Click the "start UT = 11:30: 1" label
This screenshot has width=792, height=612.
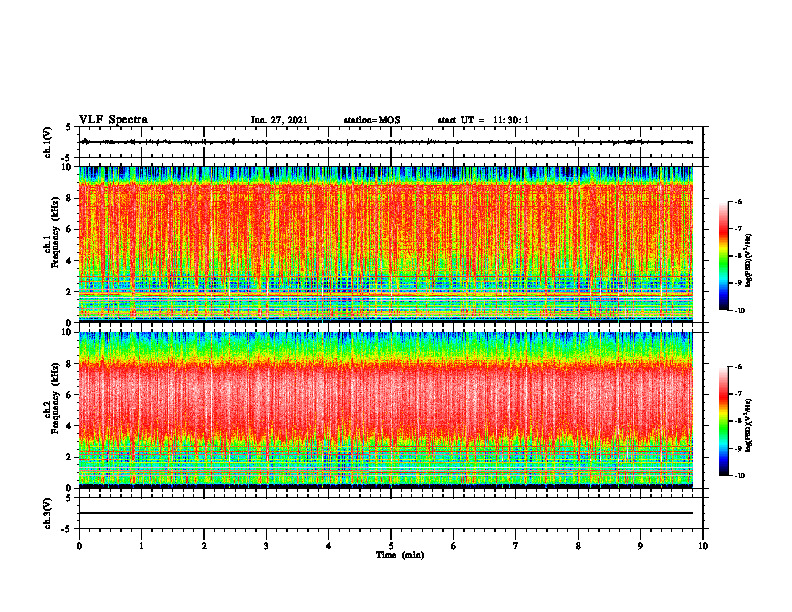(483, 120)
